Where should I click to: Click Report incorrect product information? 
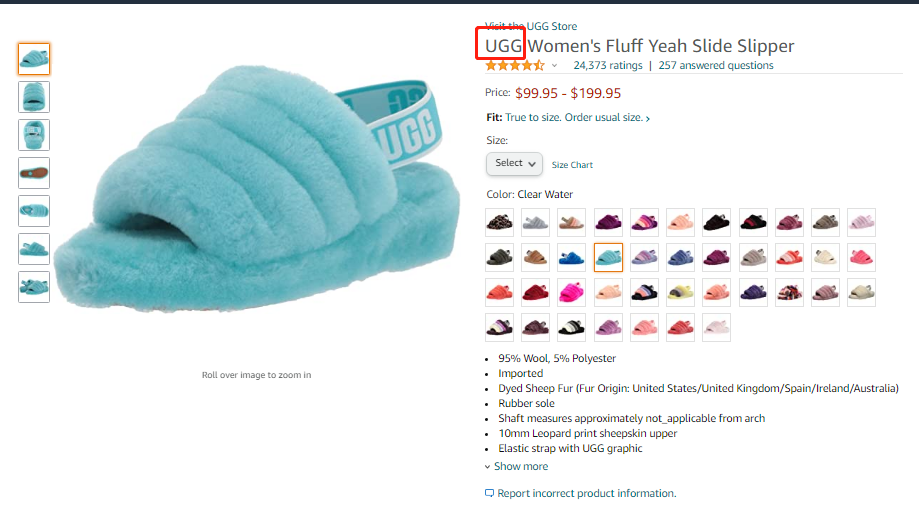(x=586, y=493)
